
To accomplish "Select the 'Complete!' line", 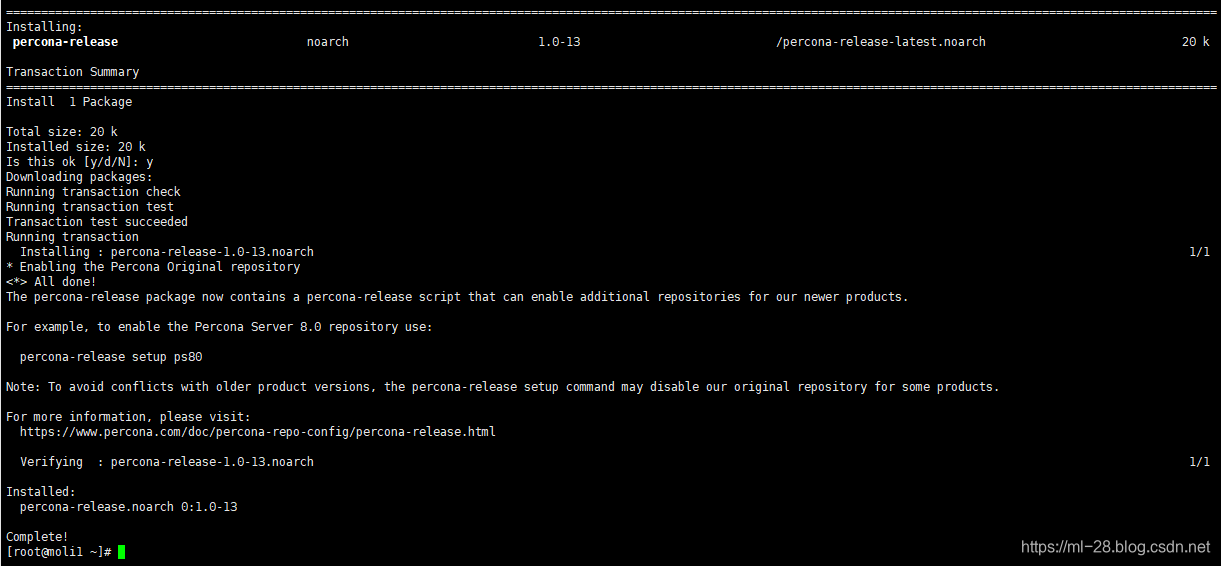I will 37,537.
